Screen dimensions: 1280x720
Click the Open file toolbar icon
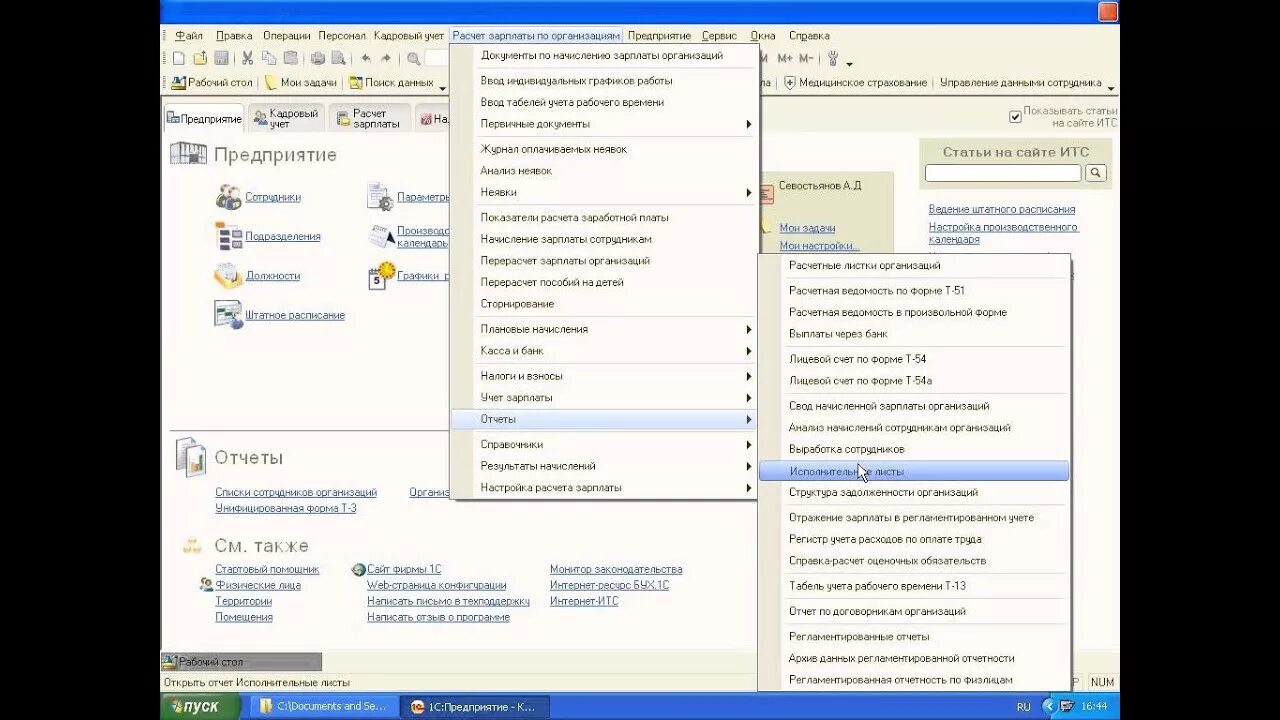(x=200, y=58)
